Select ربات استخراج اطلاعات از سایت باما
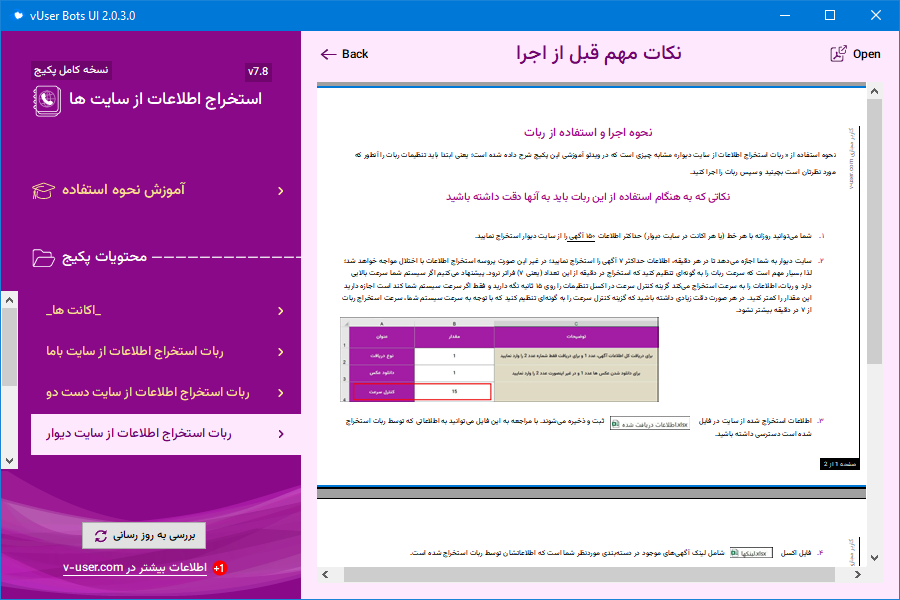The height and width of the screenshot is (600, 900). point(166,351)
